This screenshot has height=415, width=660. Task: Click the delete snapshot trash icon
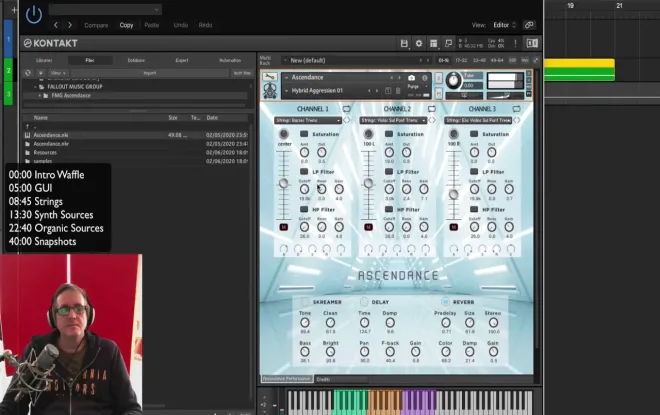click(x=398, y=91)
